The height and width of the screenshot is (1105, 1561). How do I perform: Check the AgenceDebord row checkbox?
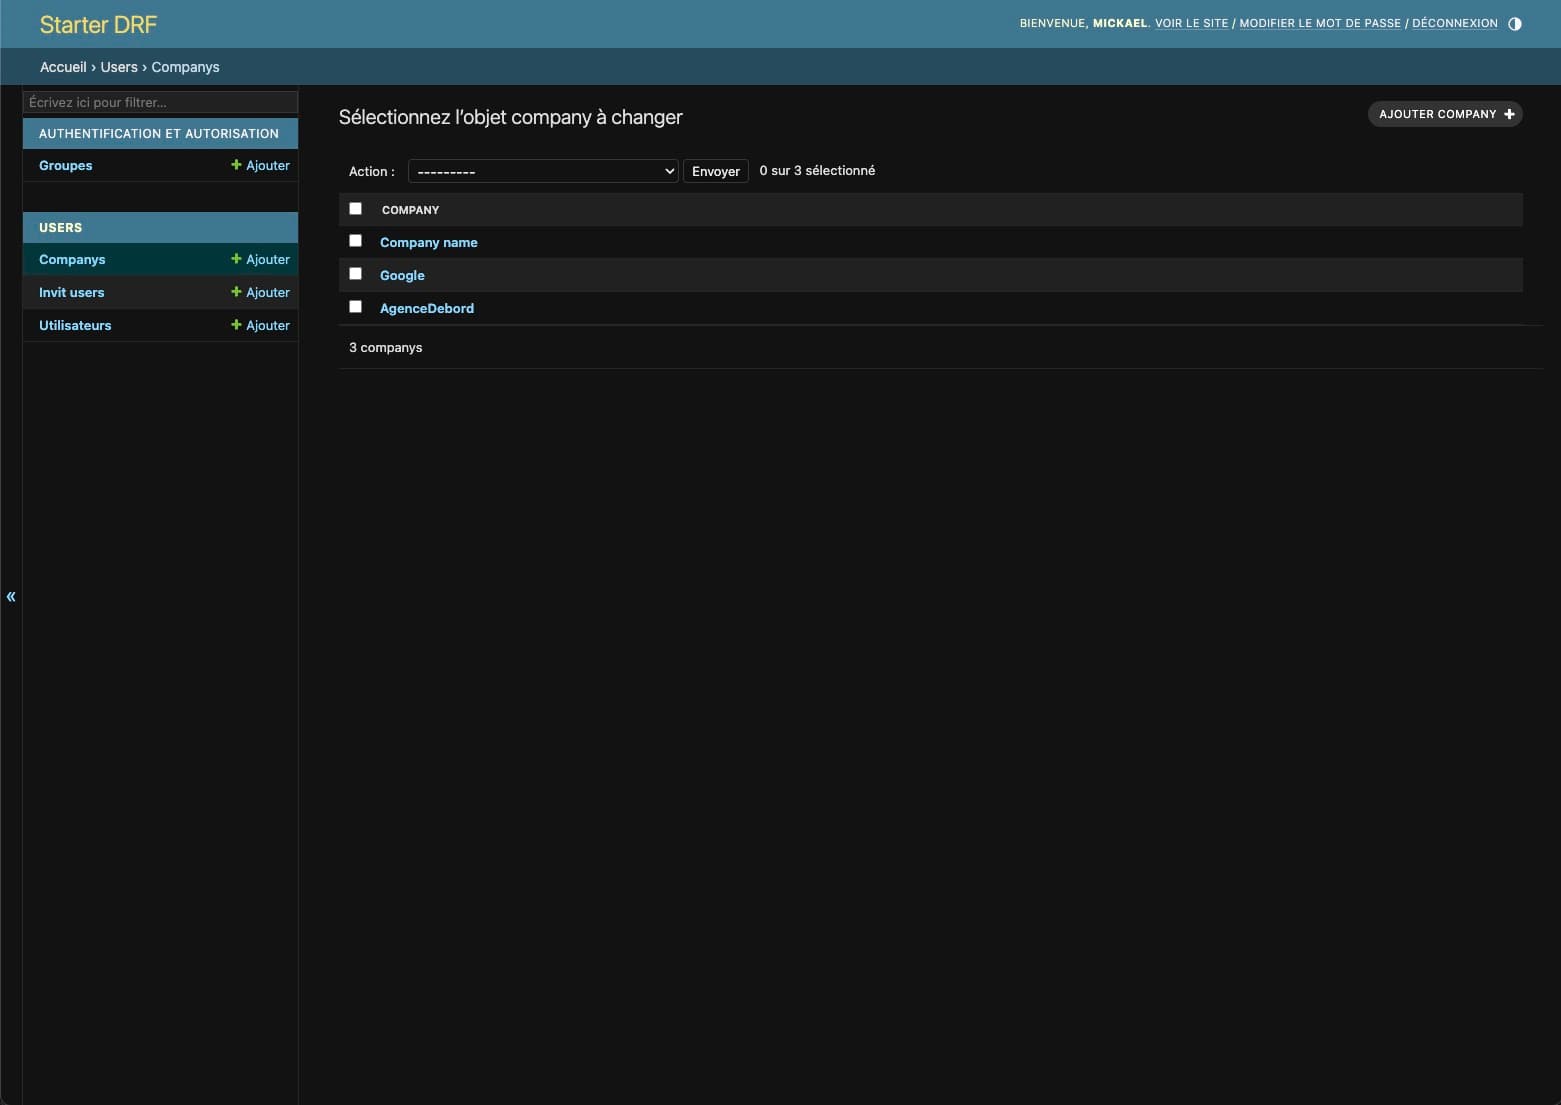355,307
